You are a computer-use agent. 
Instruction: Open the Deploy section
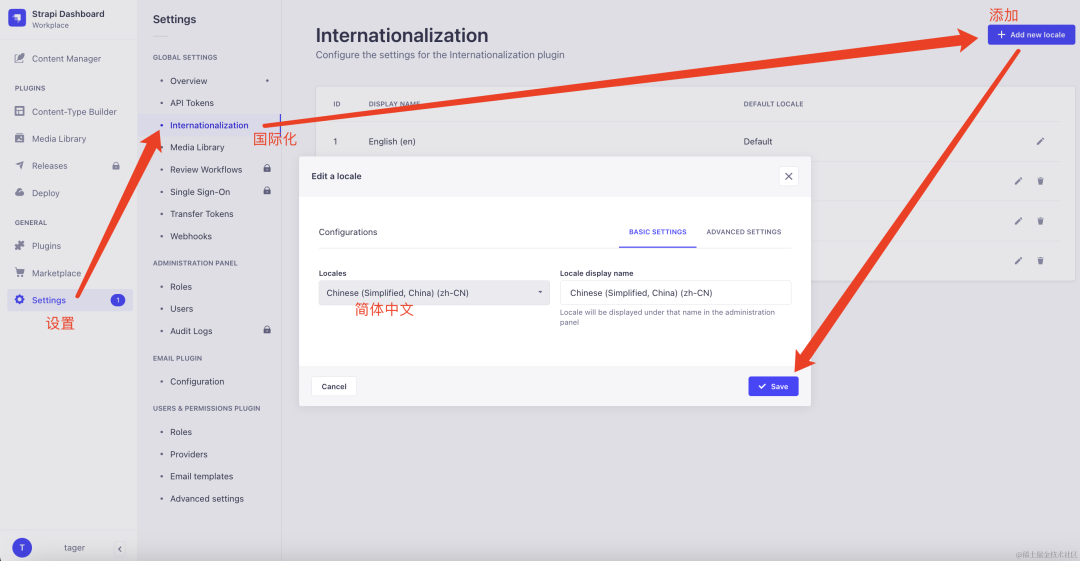tap(38, 193)
